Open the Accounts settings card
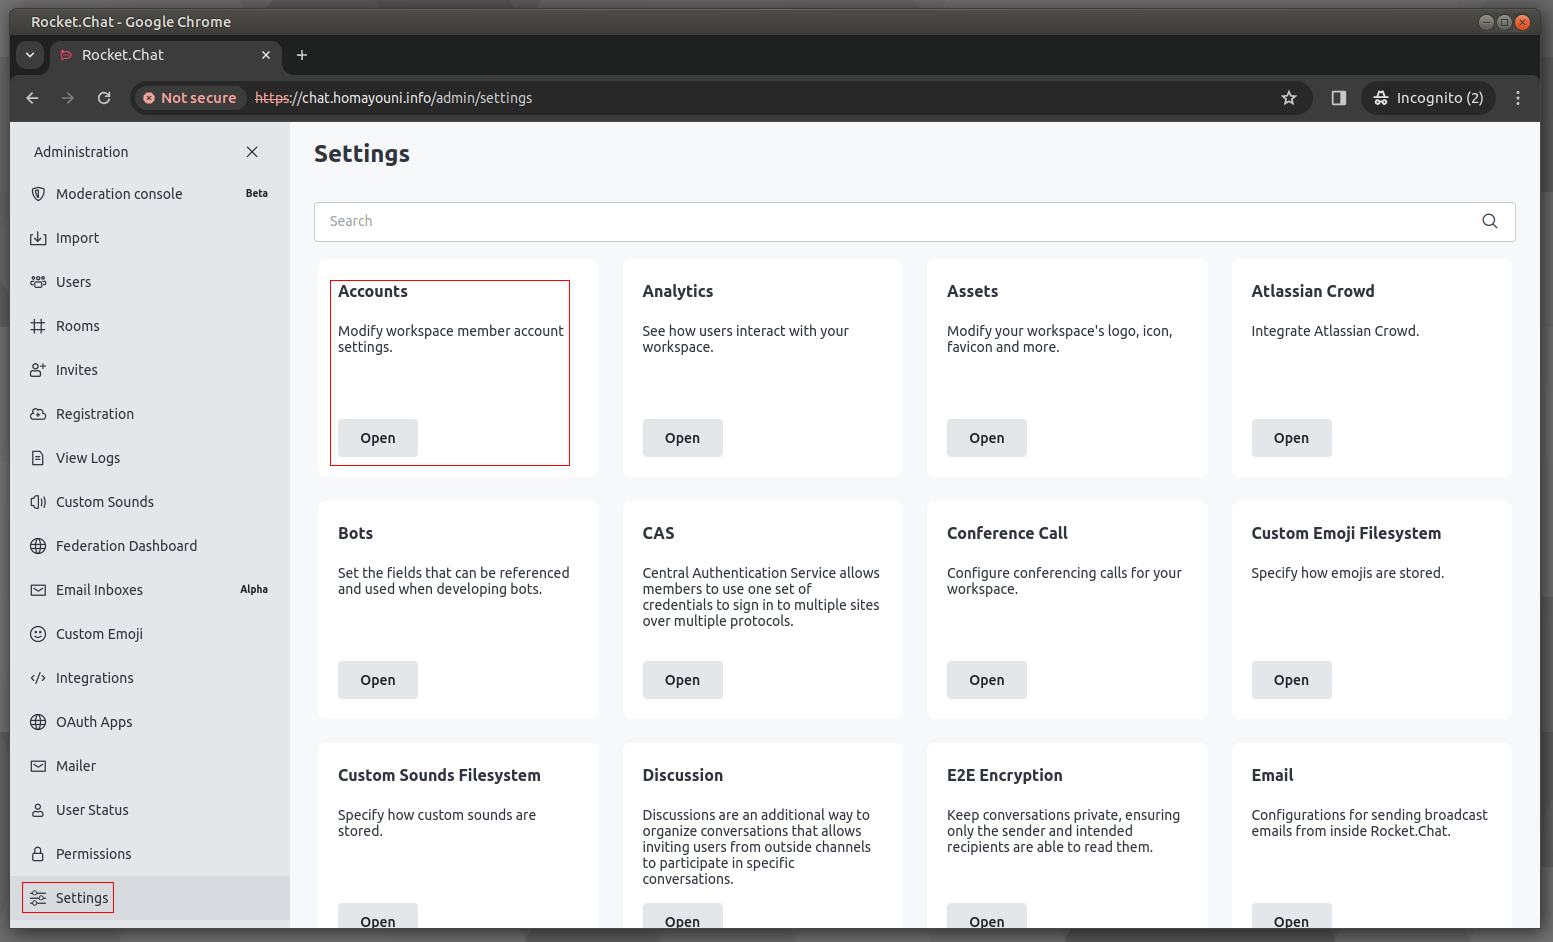 point(378,438)
